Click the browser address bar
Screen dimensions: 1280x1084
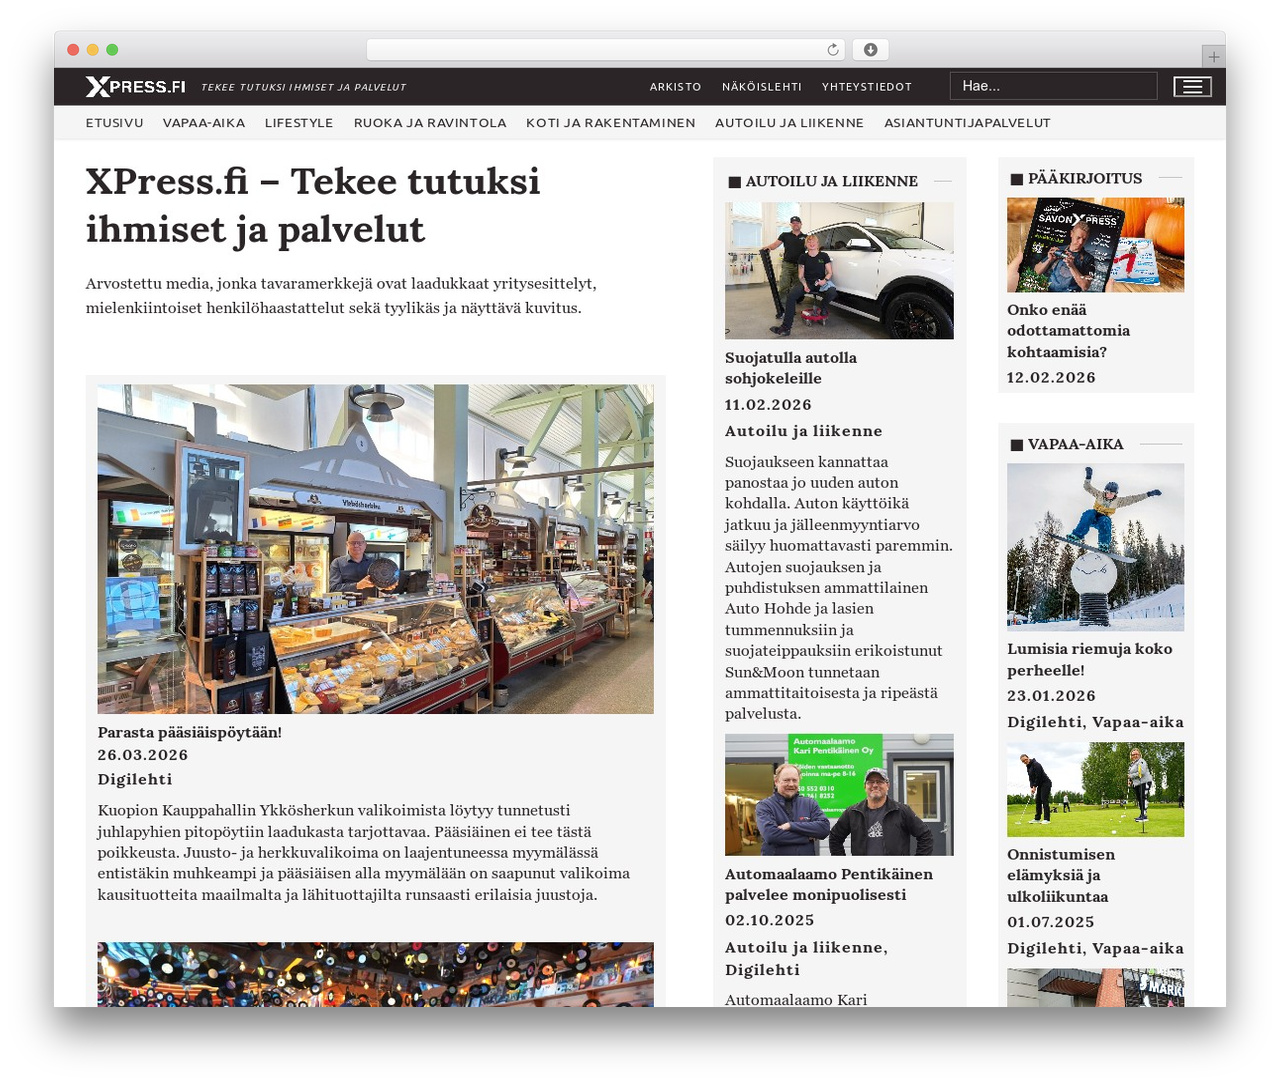[x=605, y=50]
